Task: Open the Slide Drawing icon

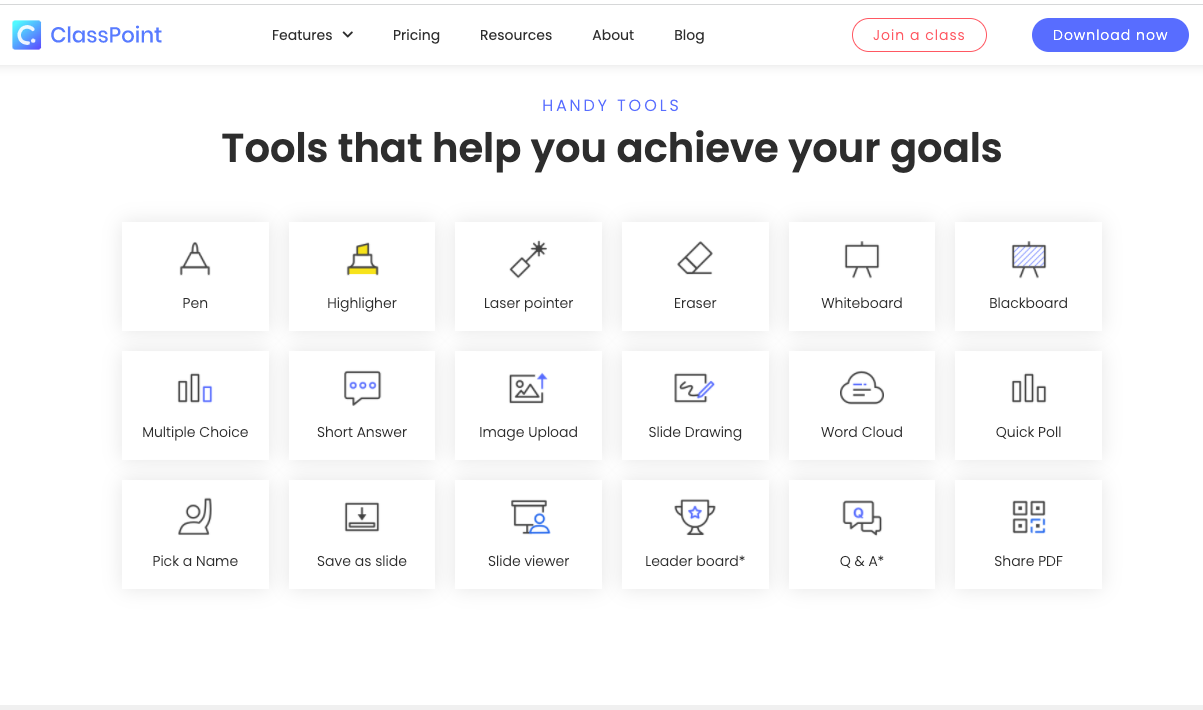Action: (x=695, y=388)
